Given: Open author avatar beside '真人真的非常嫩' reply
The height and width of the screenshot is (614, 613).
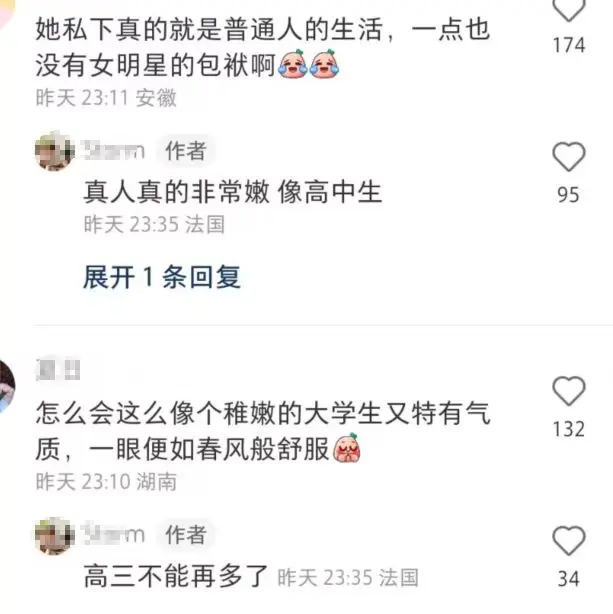Looking at the screenshot, I should coord(54,151).
